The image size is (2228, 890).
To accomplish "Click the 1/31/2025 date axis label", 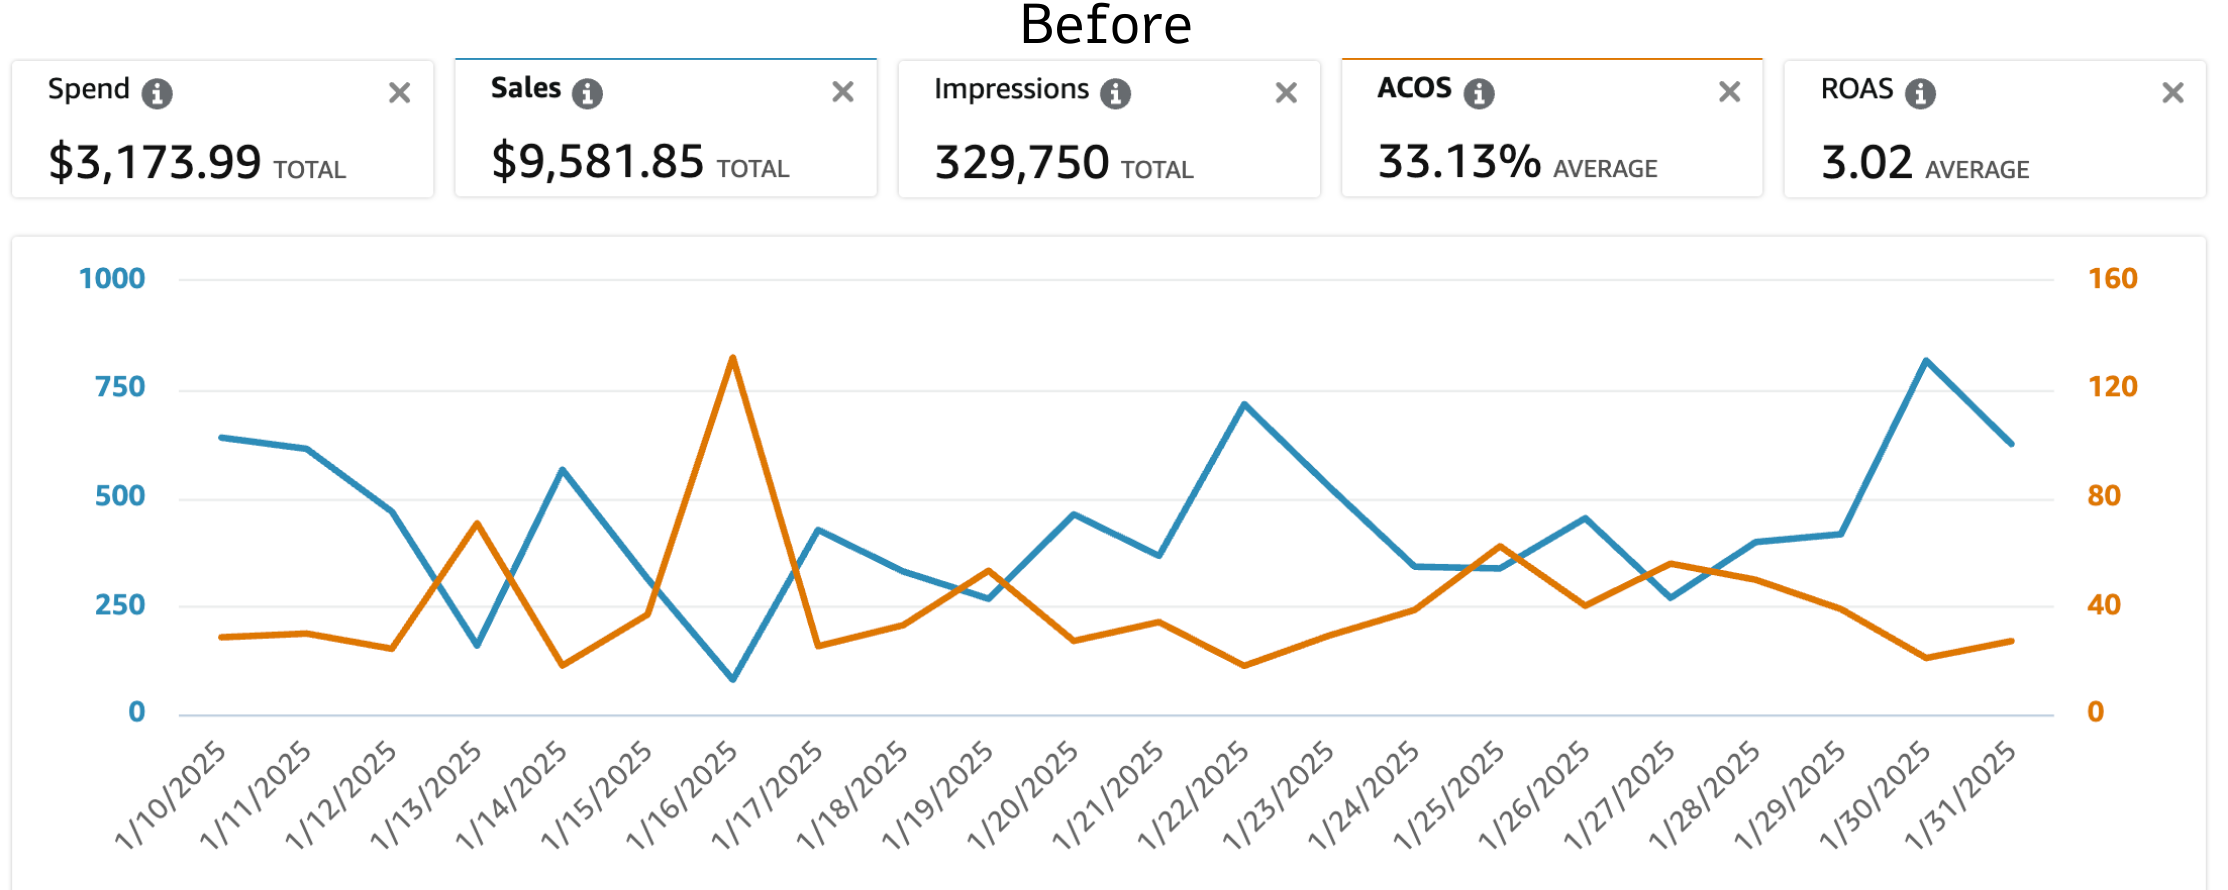I will [1960, 795].
